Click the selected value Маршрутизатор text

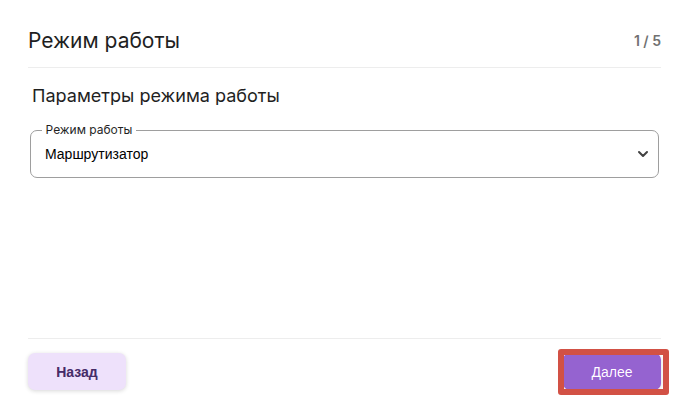(x=97, y=155)
